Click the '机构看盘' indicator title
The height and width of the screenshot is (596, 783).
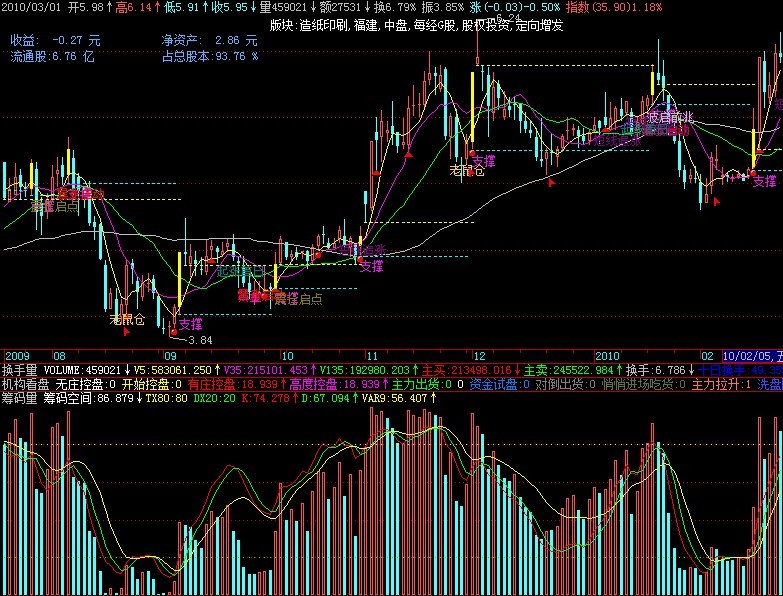[25, 384]
